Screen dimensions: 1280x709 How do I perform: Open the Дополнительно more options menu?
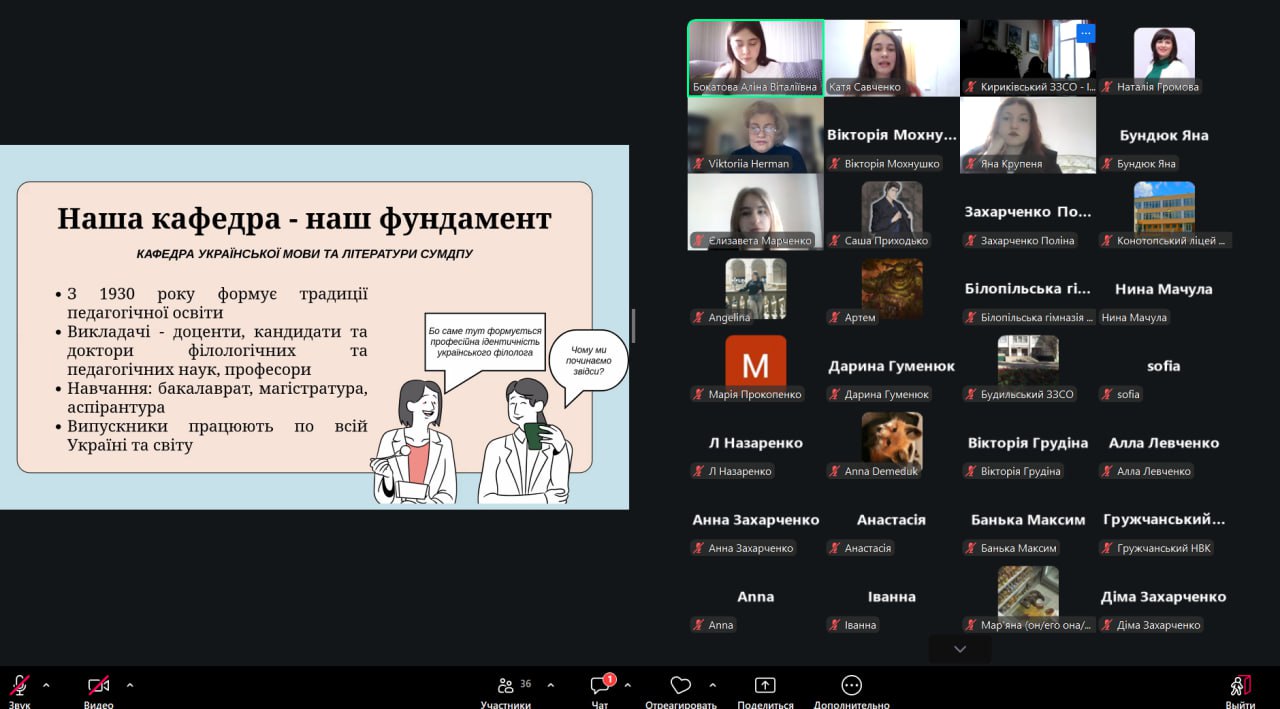coord(851,686)
